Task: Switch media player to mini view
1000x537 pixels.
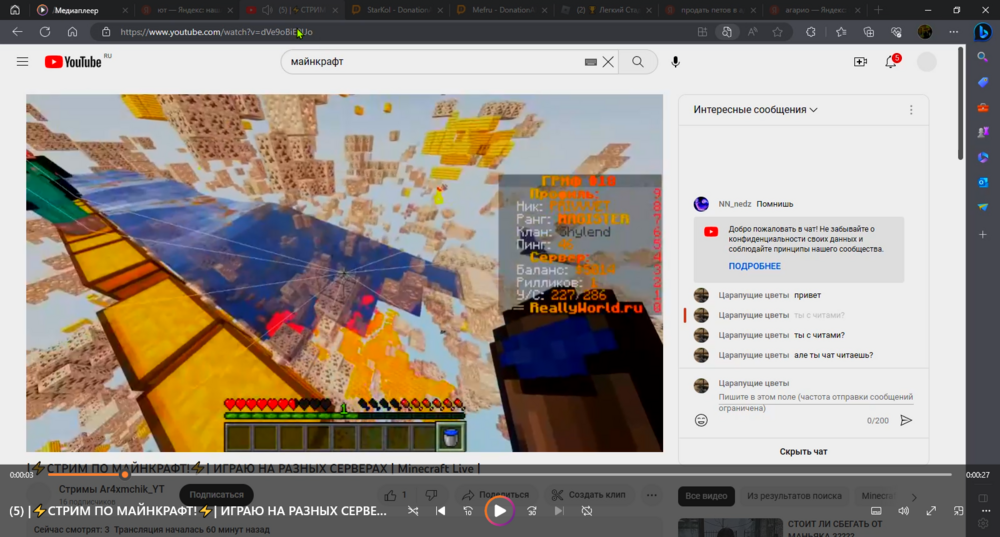Action: click(x=959, y=511)
